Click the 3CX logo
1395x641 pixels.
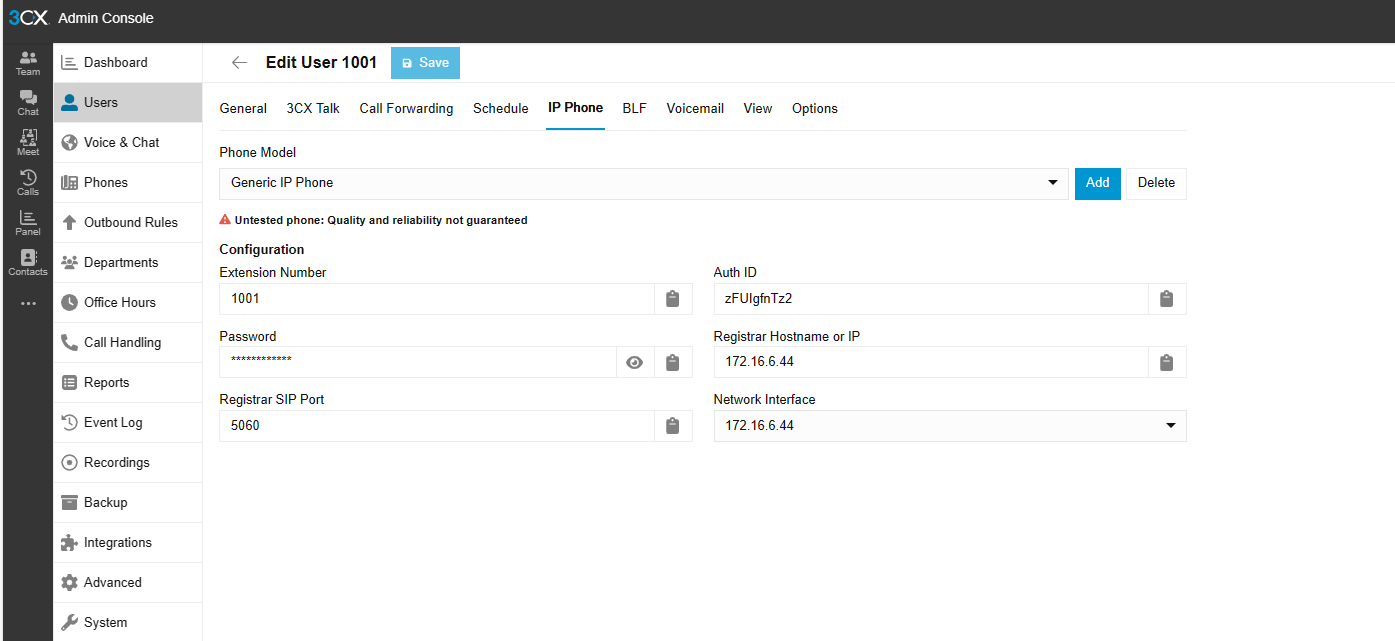point(28,18)
